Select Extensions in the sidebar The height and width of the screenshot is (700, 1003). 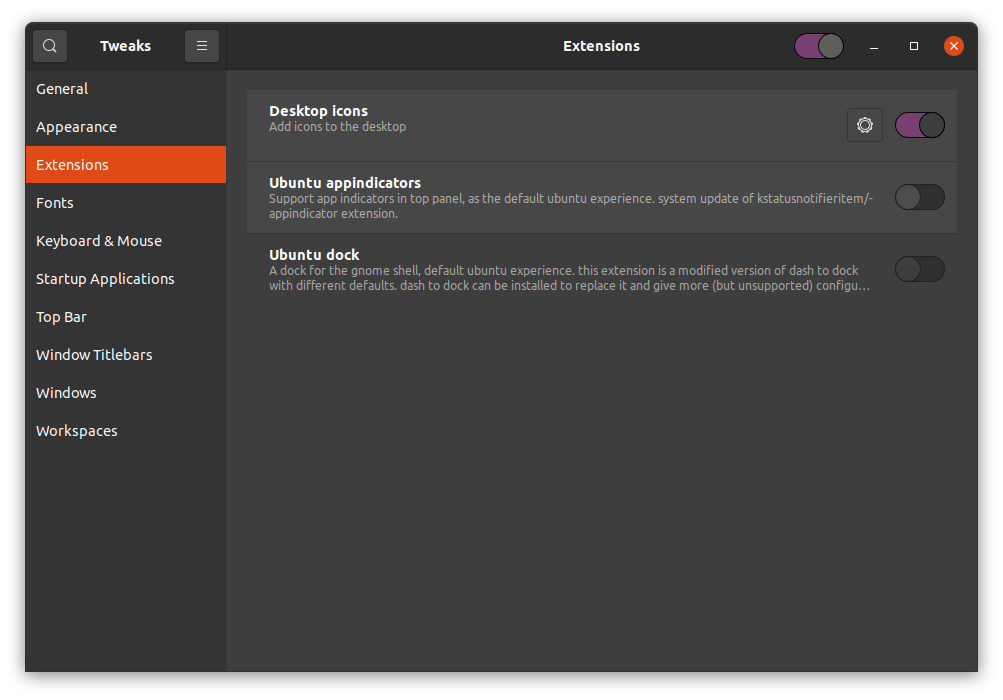(x=126, y=164)
